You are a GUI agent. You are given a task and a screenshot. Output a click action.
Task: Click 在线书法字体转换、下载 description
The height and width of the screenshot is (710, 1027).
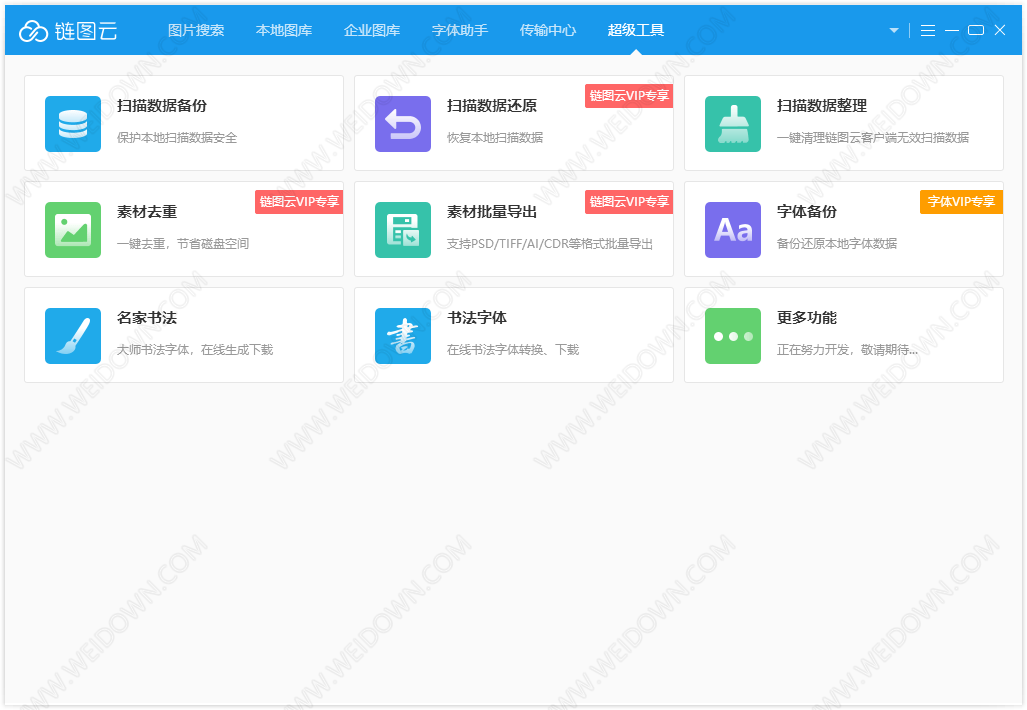(513, 350)
